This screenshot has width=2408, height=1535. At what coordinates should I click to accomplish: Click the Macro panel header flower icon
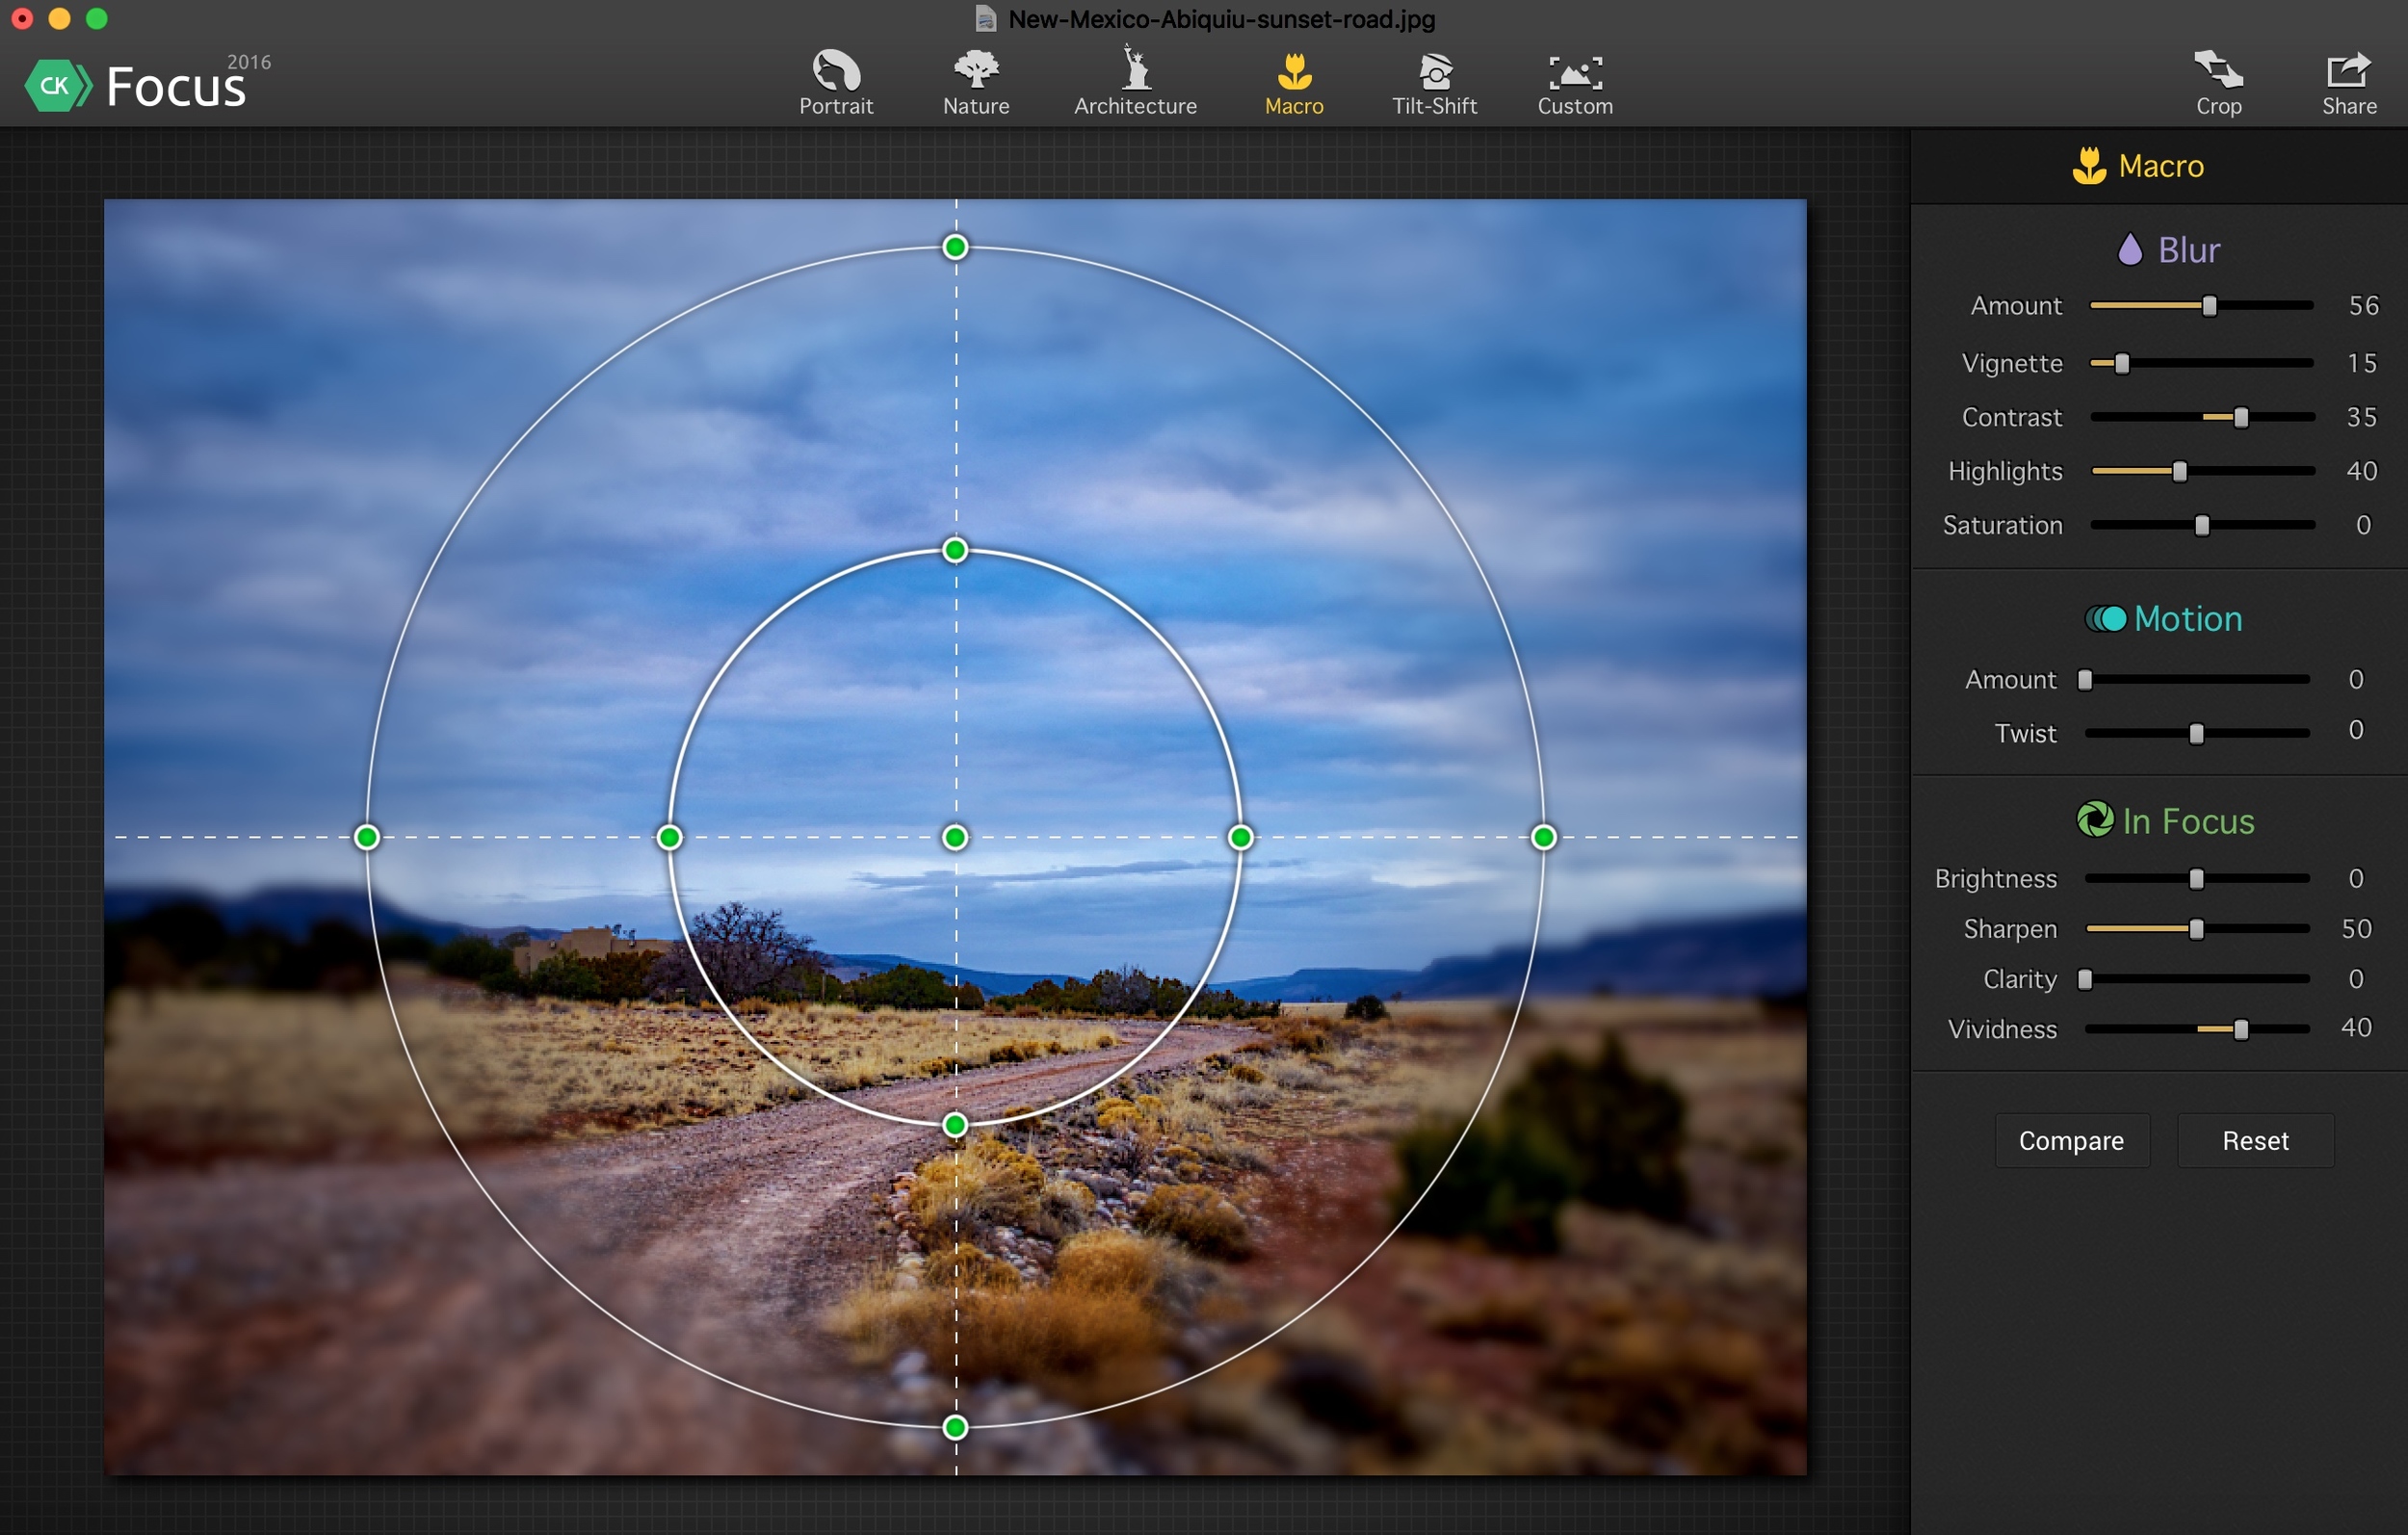[2089, 166]
